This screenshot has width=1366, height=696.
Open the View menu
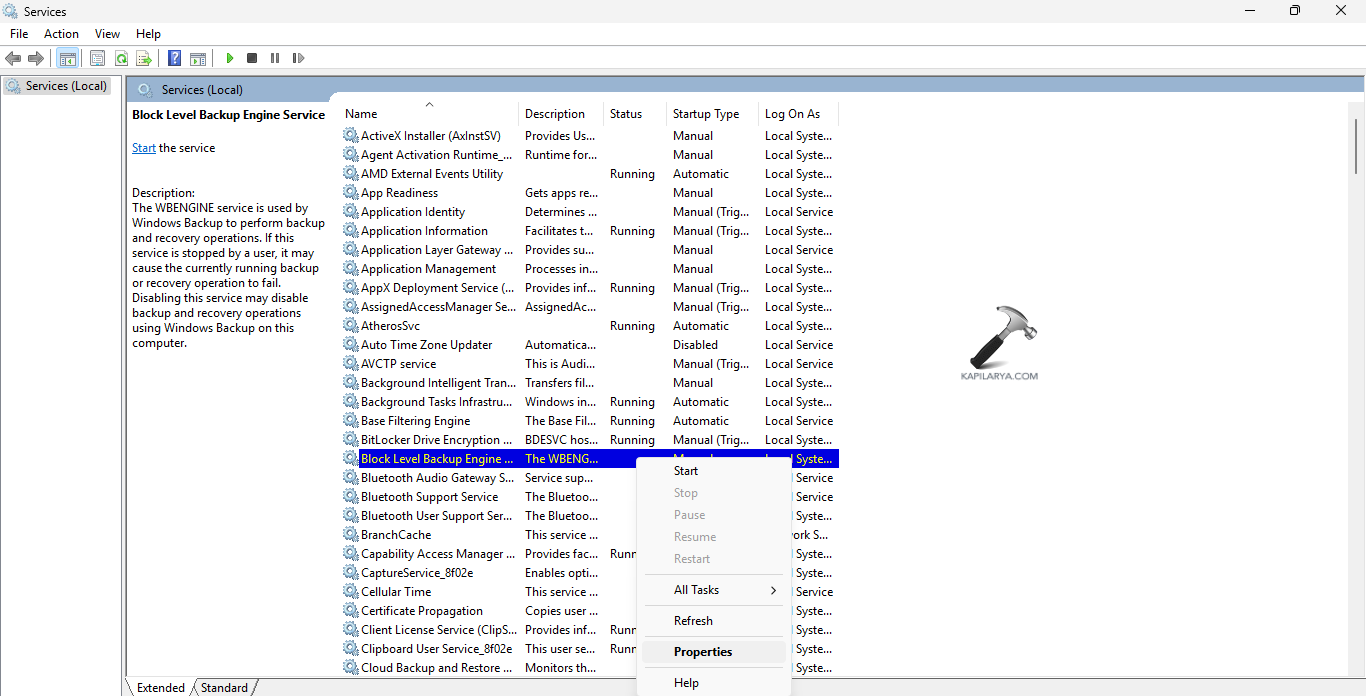107,34
